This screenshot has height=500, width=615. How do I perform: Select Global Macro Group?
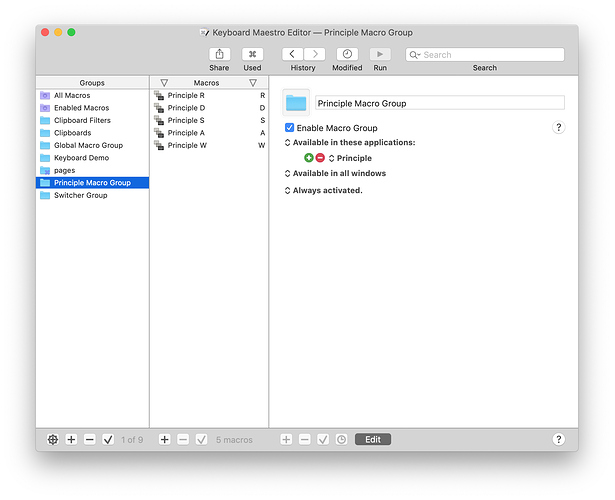92,145
